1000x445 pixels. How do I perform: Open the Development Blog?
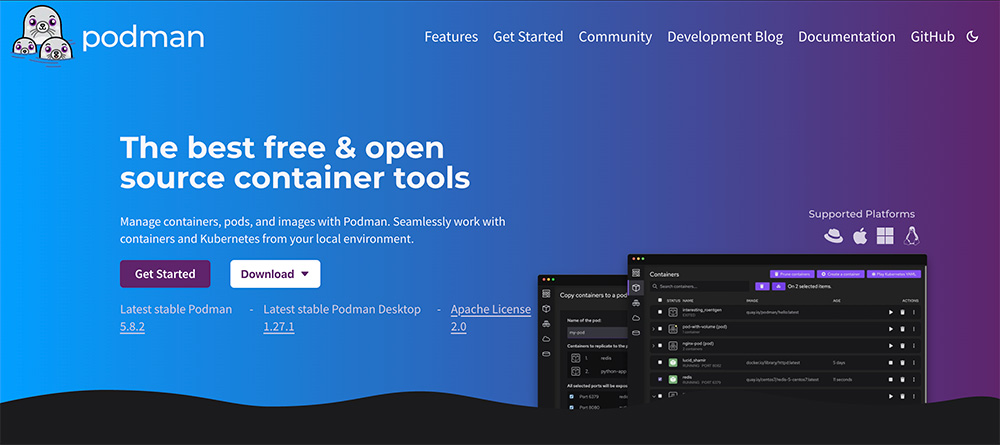coord(725,37)
